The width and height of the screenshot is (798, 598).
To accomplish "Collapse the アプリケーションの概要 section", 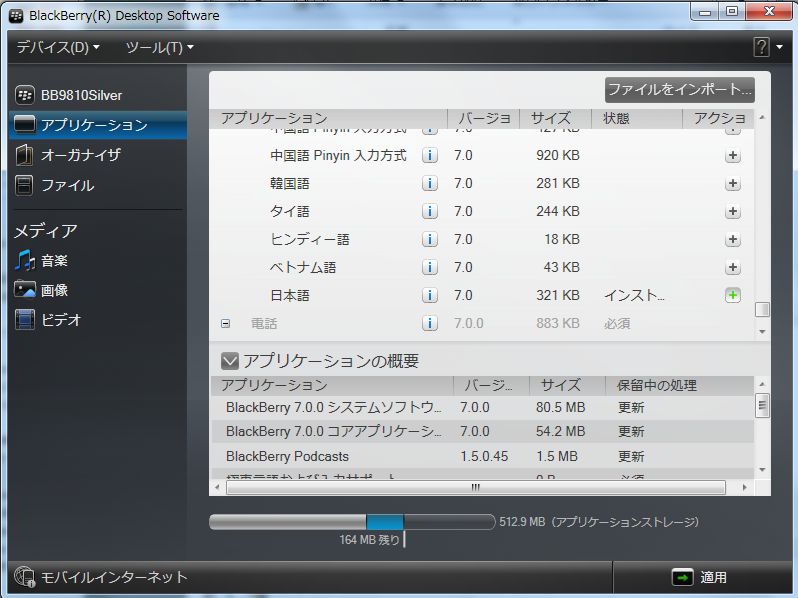I will [x=230, y=361].
